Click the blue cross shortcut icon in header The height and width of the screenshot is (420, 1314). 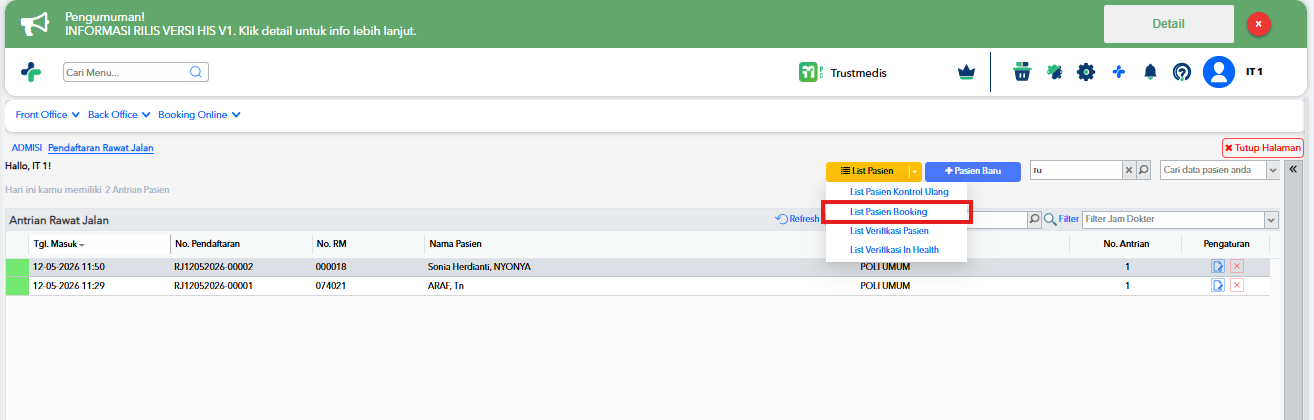click(1119, 72)
